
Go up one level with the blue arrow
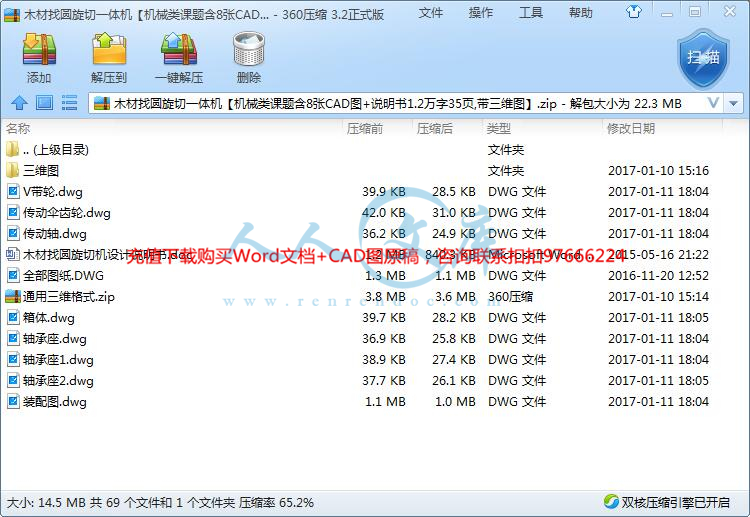point(19,103)
